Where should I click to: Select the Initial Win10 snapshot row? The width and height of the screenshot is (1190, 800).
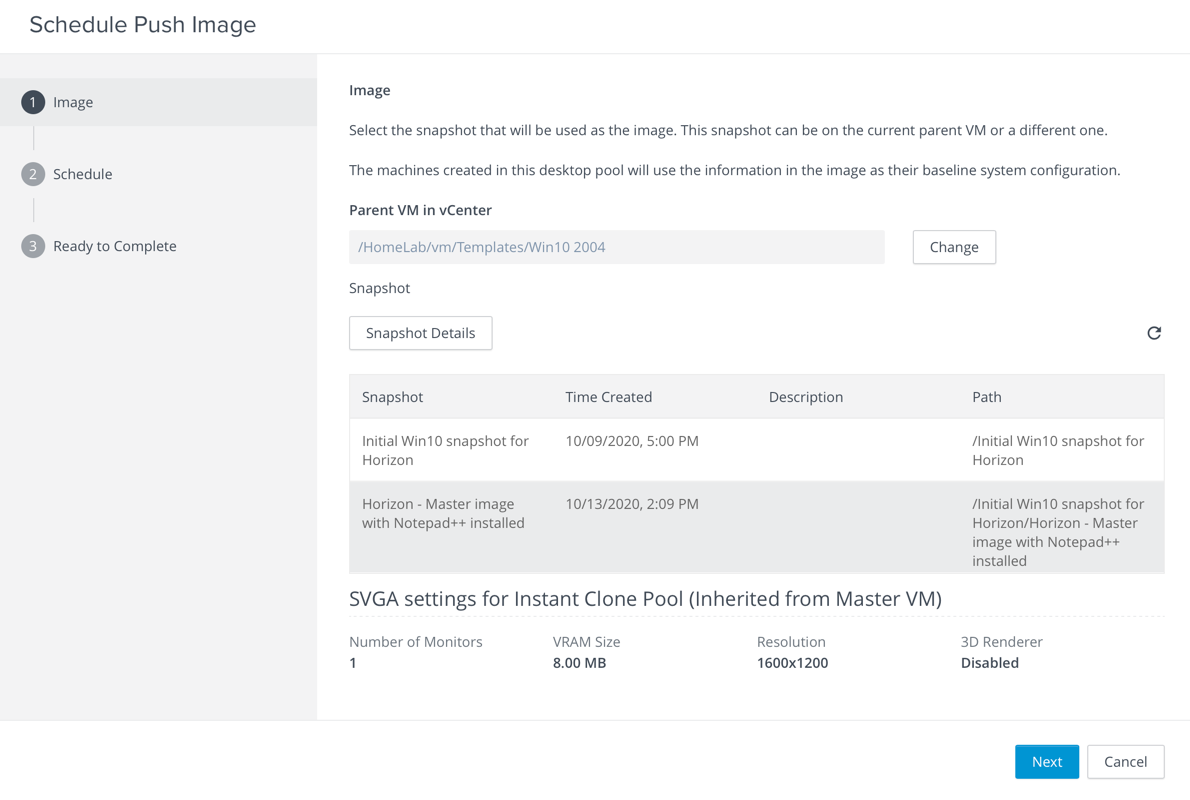[445, 450]
